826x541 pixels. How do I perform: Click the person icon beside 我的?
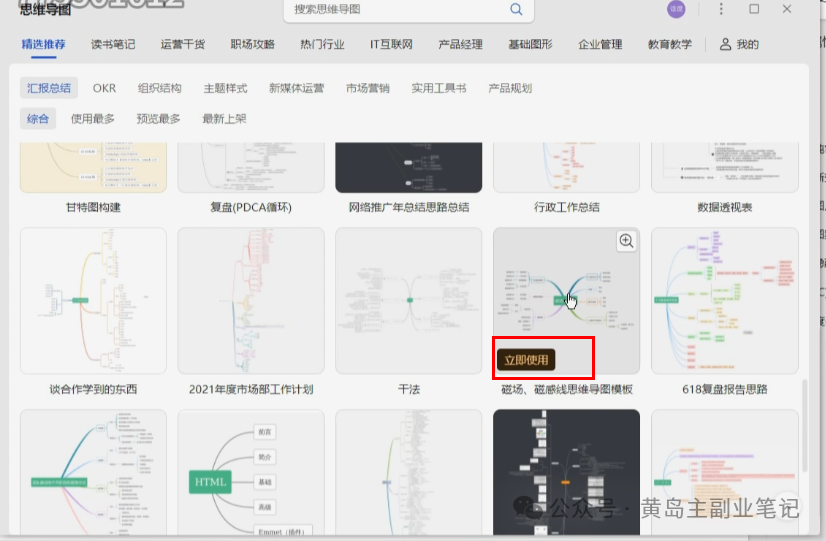[x=725, y=45]
